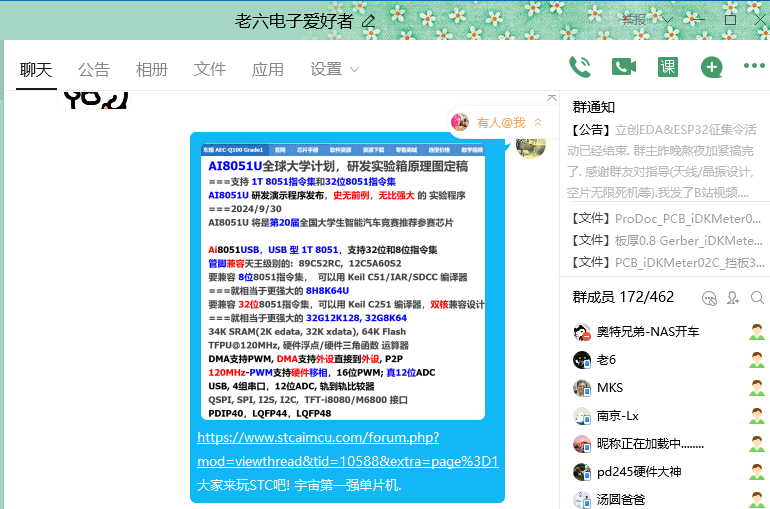Open the 立创EDA&ESP32 announcement text
Screen dimensions: 770x509
coord(662,161)
